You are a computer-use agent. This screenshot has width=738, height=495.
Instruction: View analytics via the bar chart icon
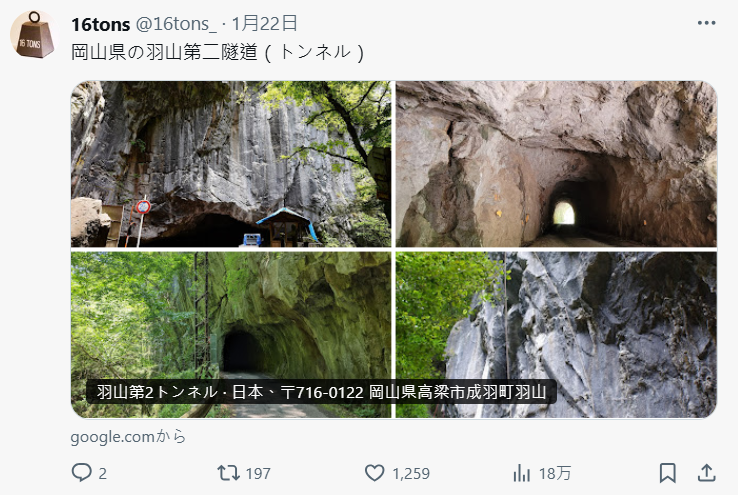click(x=521, y=473)
